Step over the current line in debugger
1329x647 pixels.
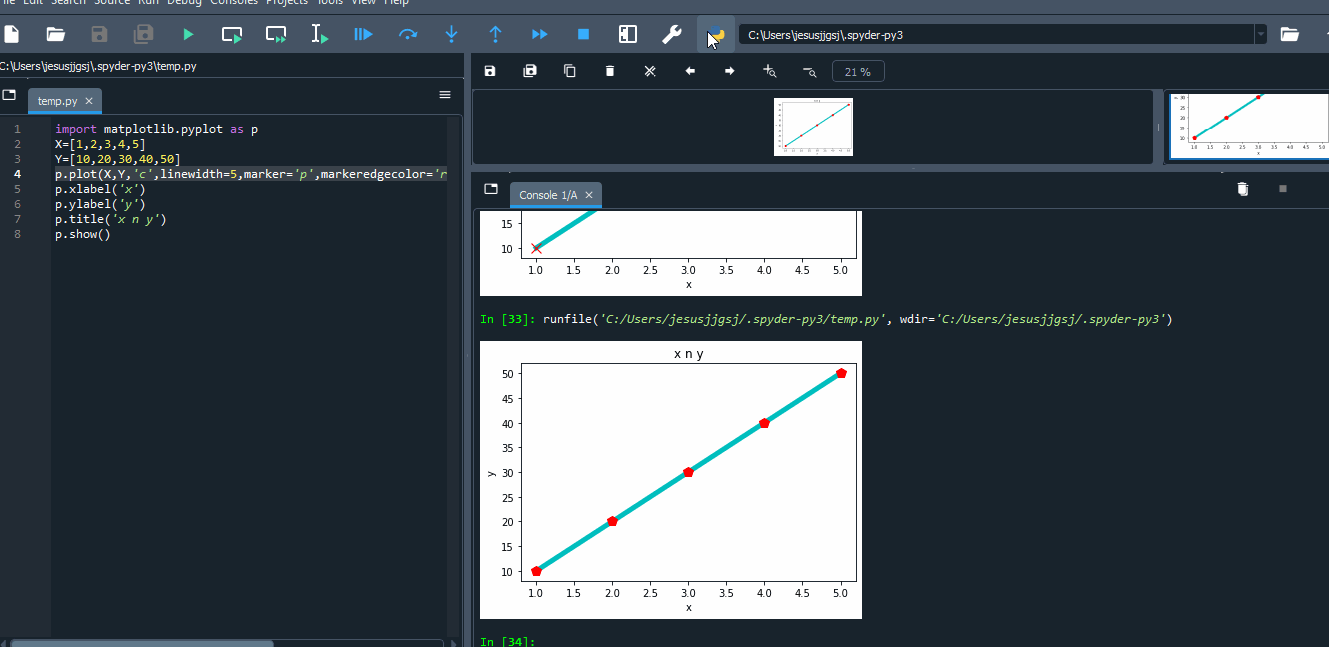point(407,34)
